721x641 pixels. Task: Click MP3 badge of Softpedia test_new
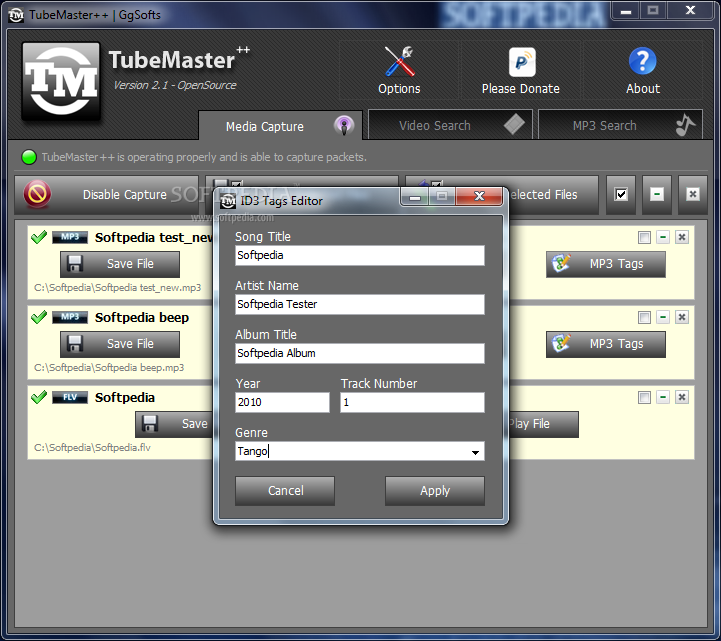click(70, 237)
